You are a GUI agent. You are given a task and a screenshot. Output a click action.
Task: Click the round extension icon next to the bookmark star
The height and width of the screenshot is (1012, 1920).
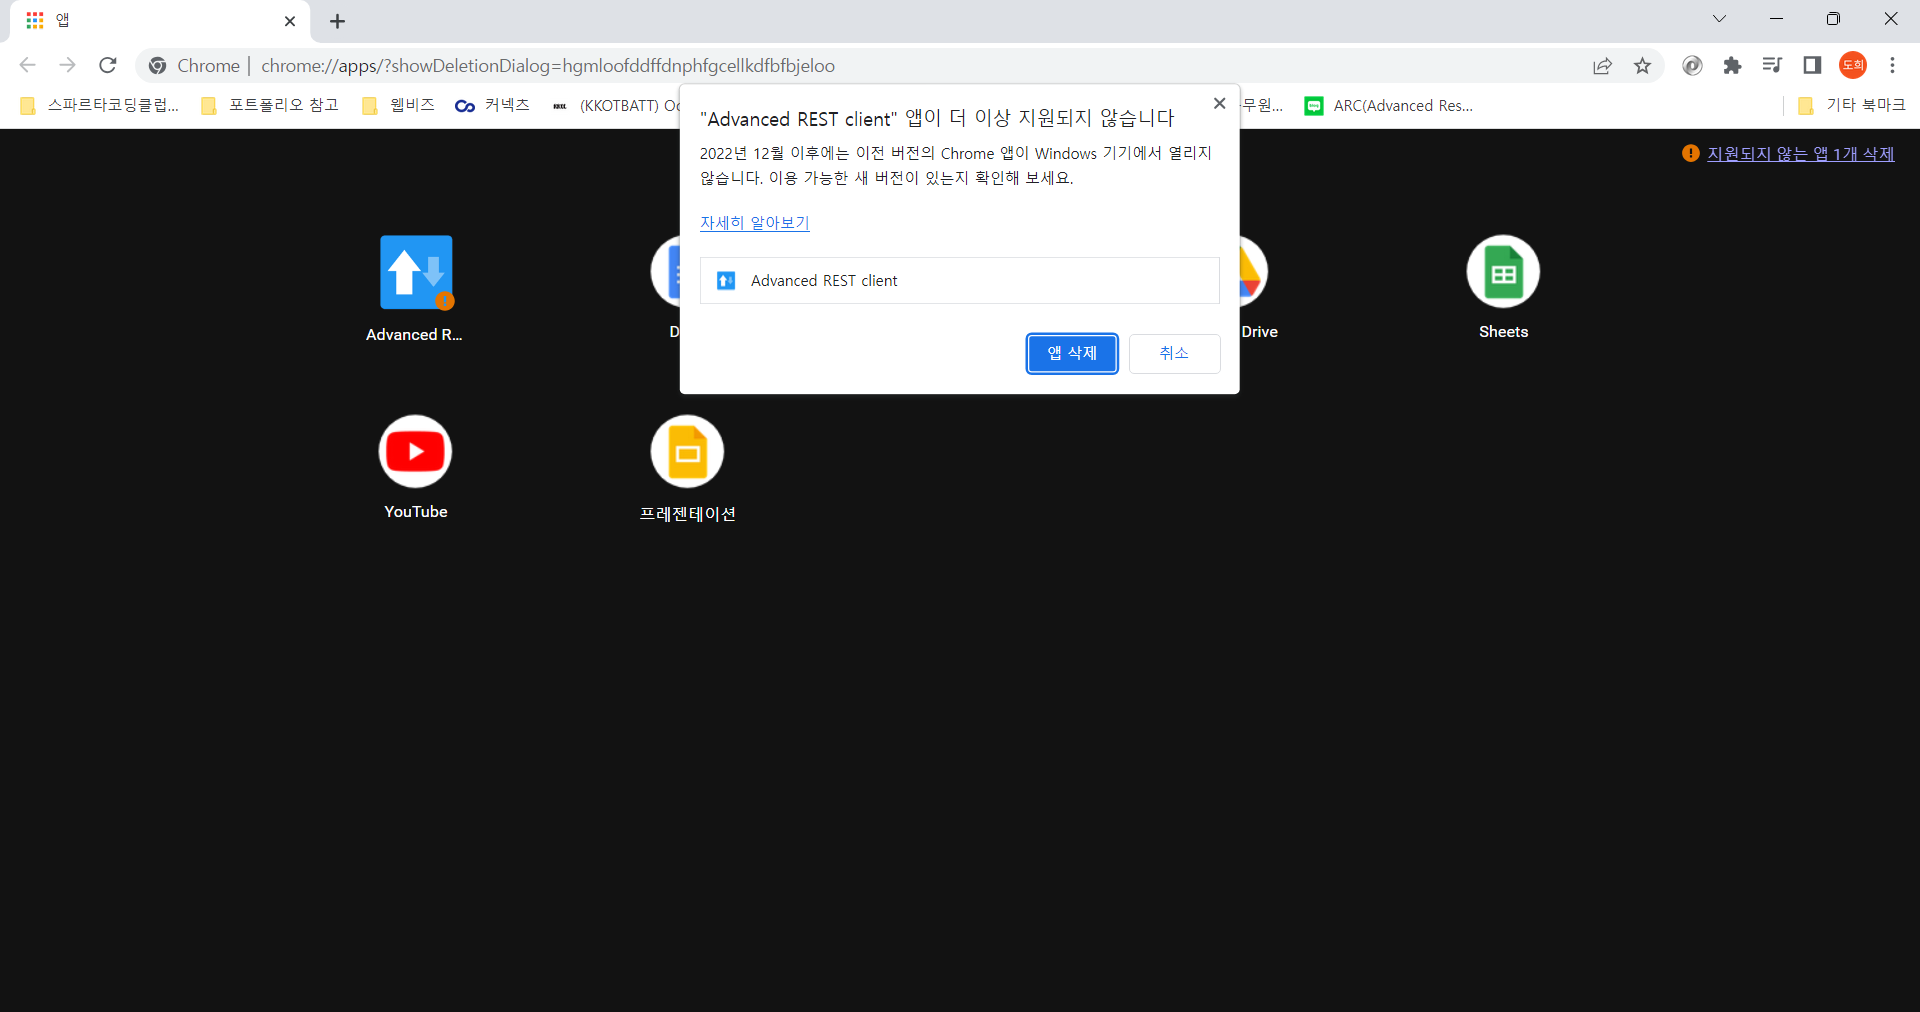tap(1692, 65)
